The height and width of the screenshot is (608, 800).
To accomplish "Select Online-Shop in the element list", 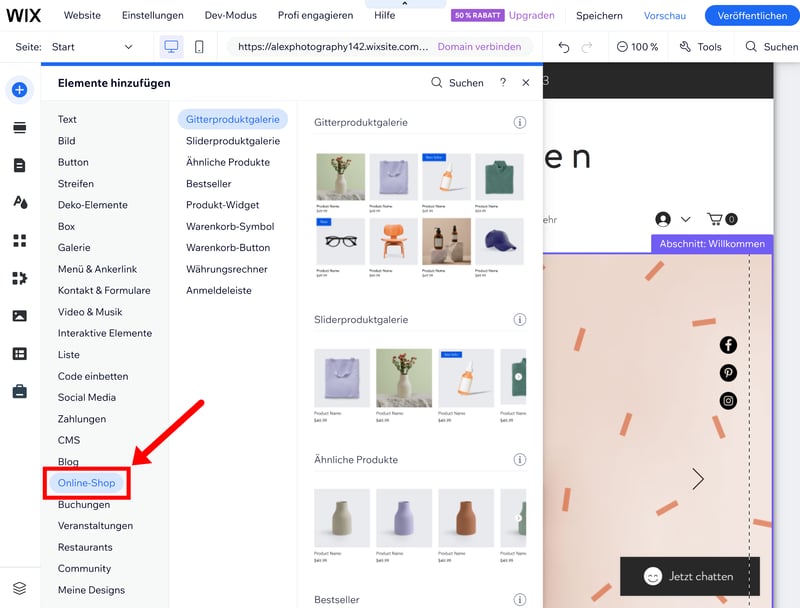I will coord(87,483).
